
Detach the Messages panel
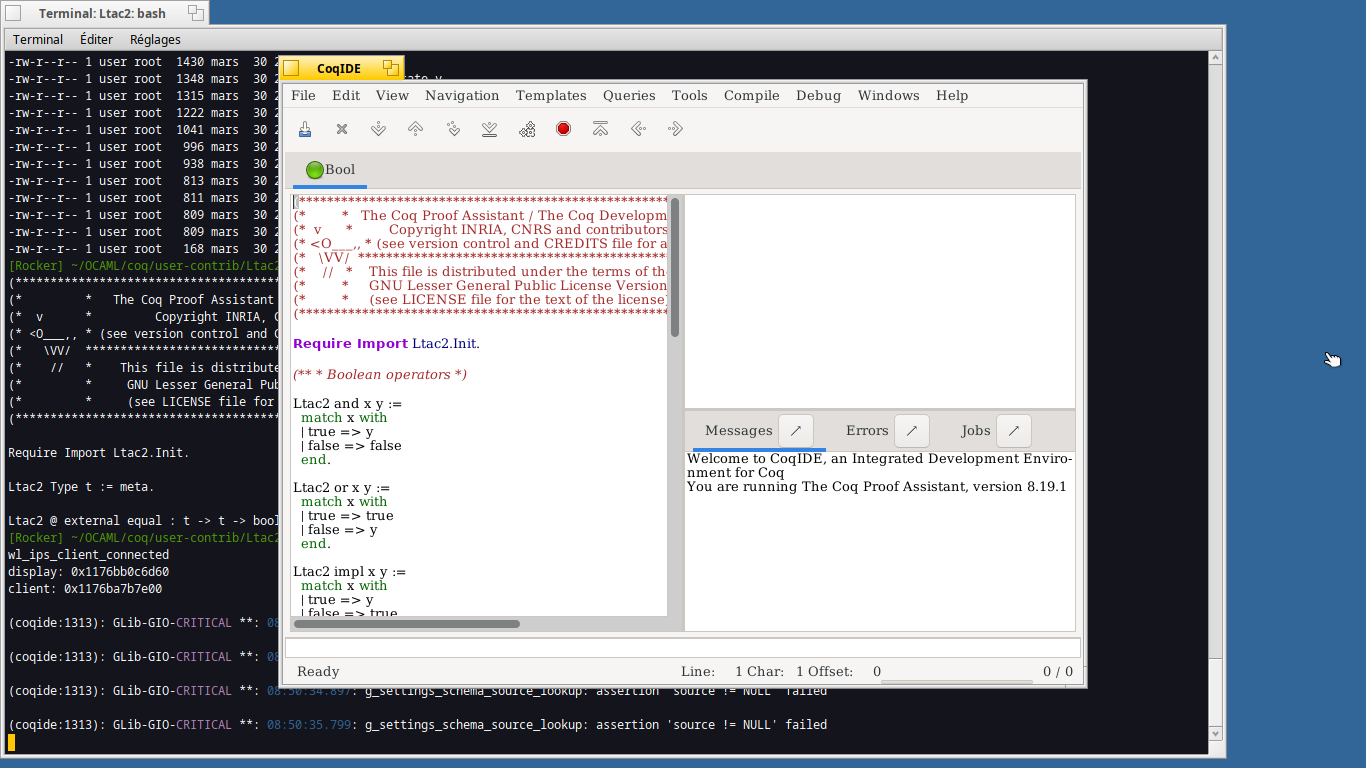pos(796,431)
